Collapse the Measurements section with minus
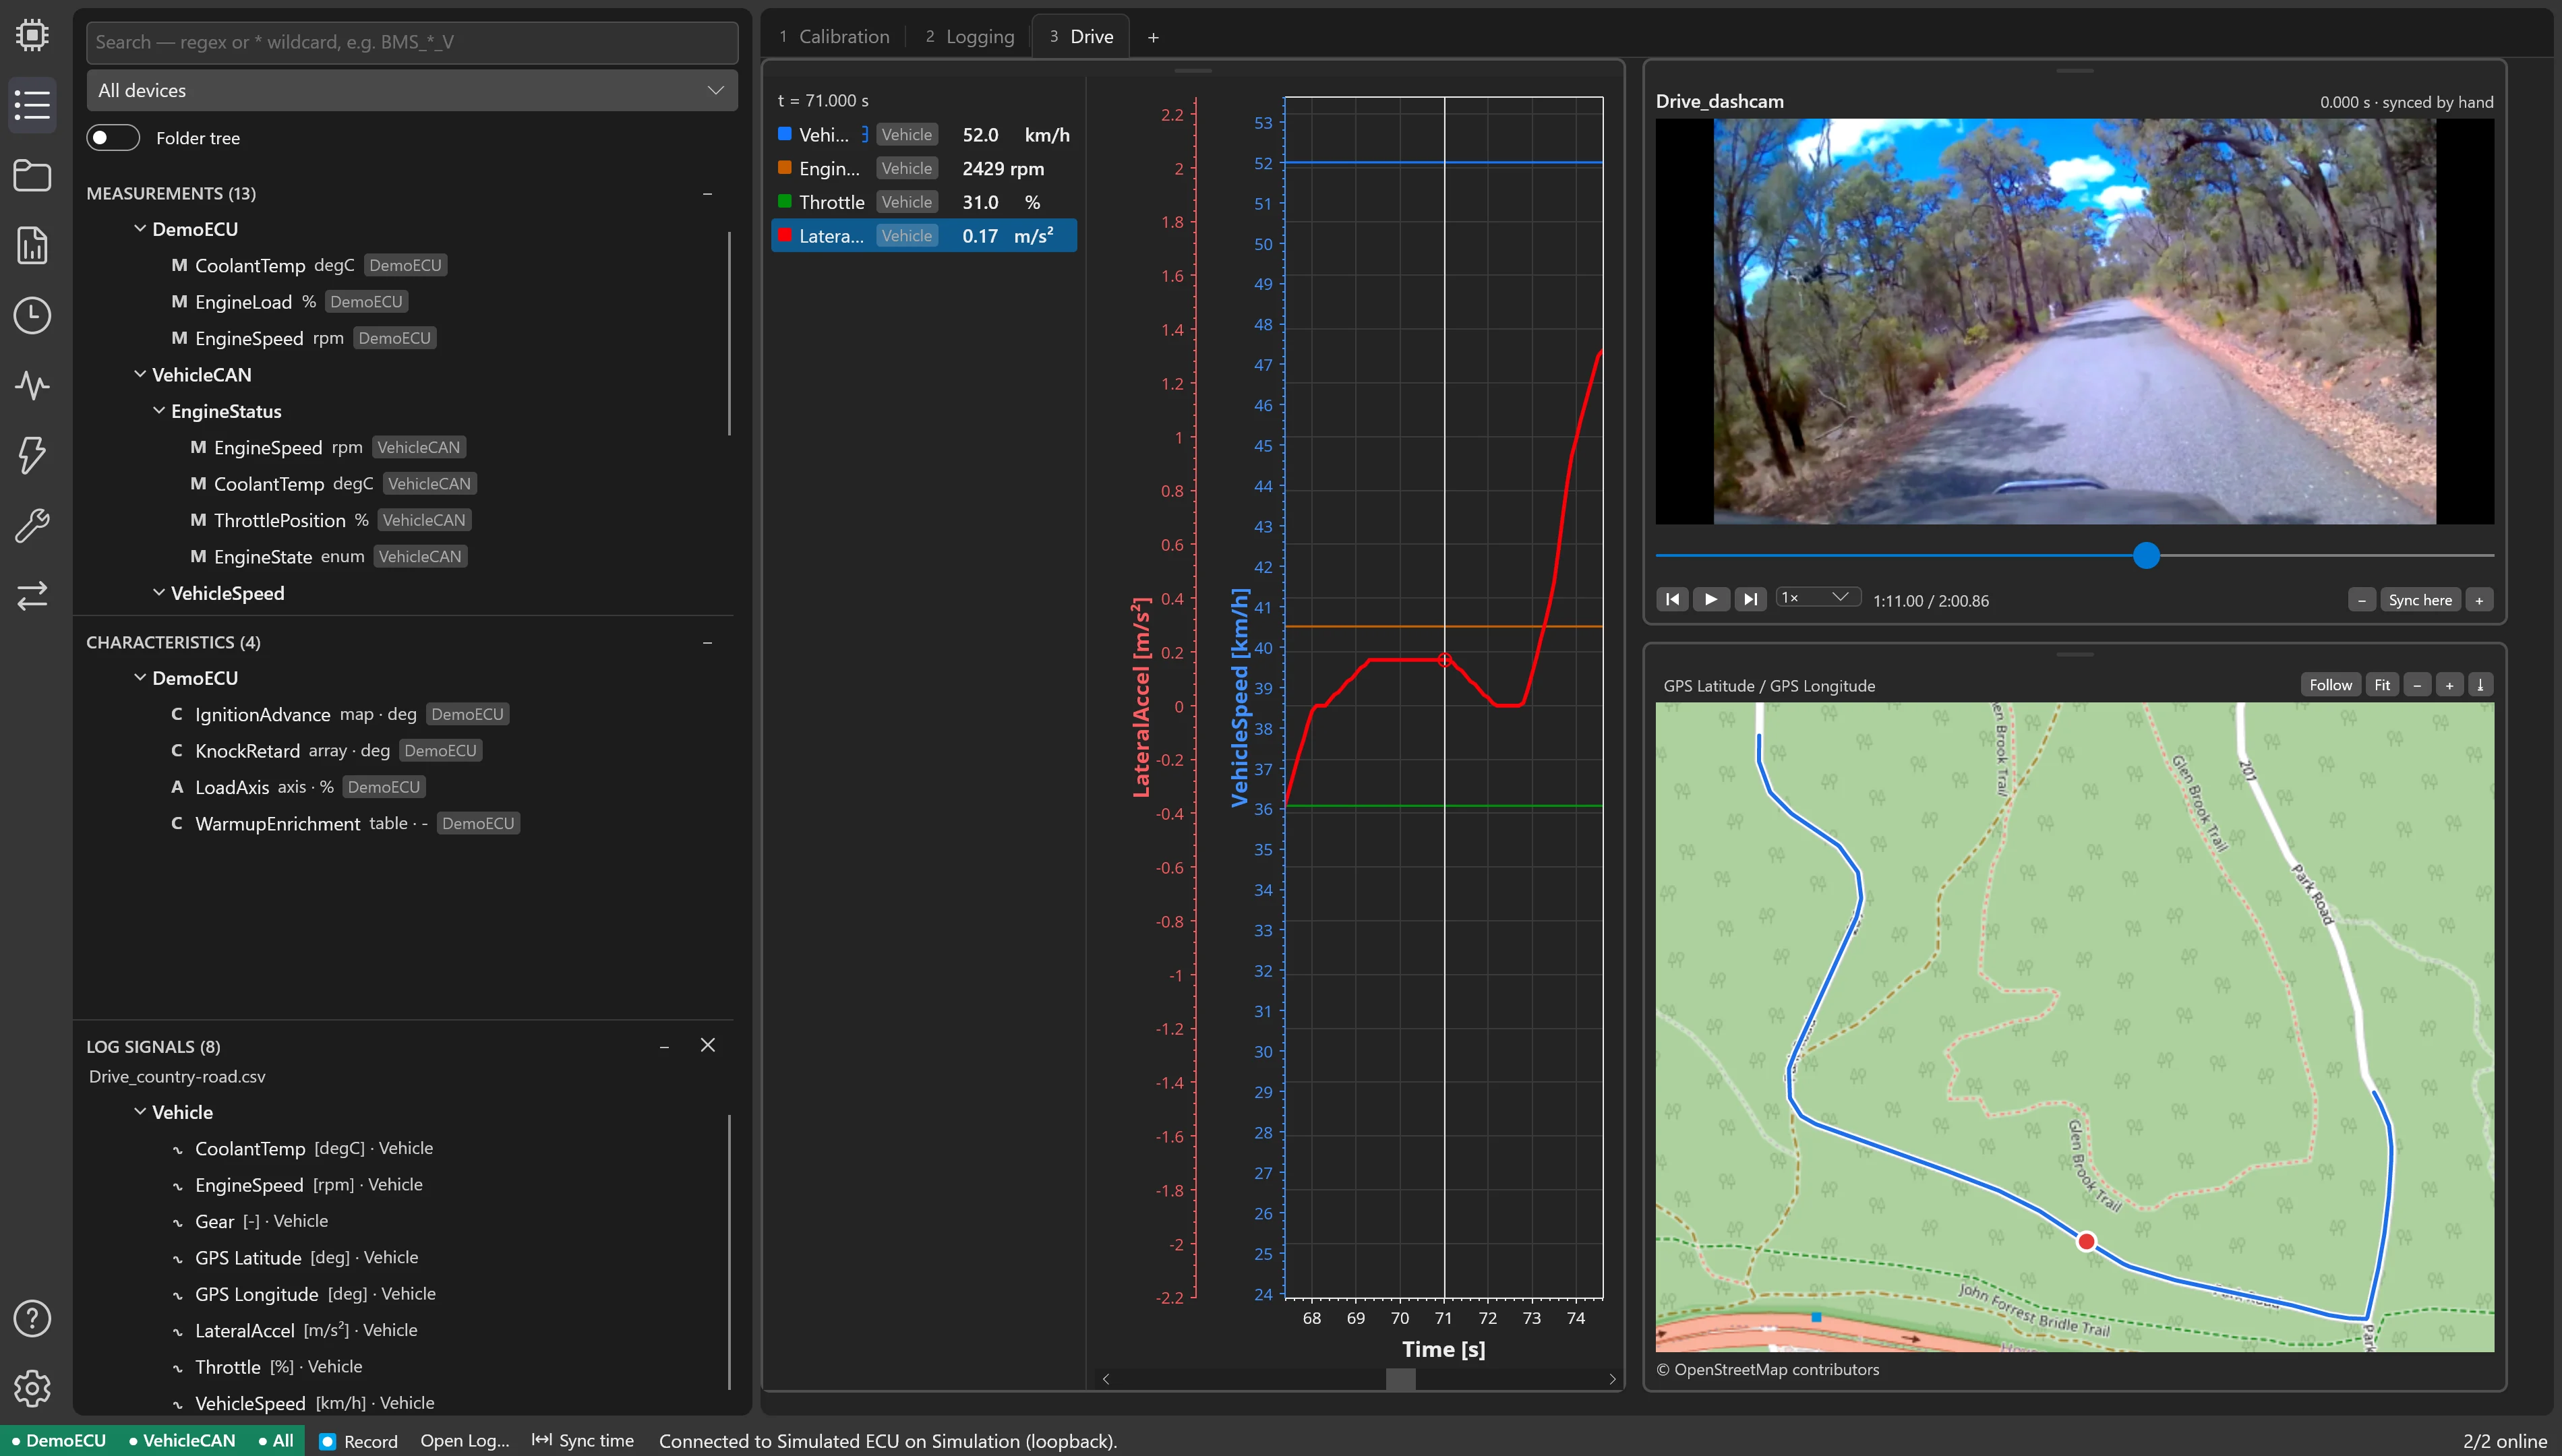The image size is (2562, 1456). 707,193
